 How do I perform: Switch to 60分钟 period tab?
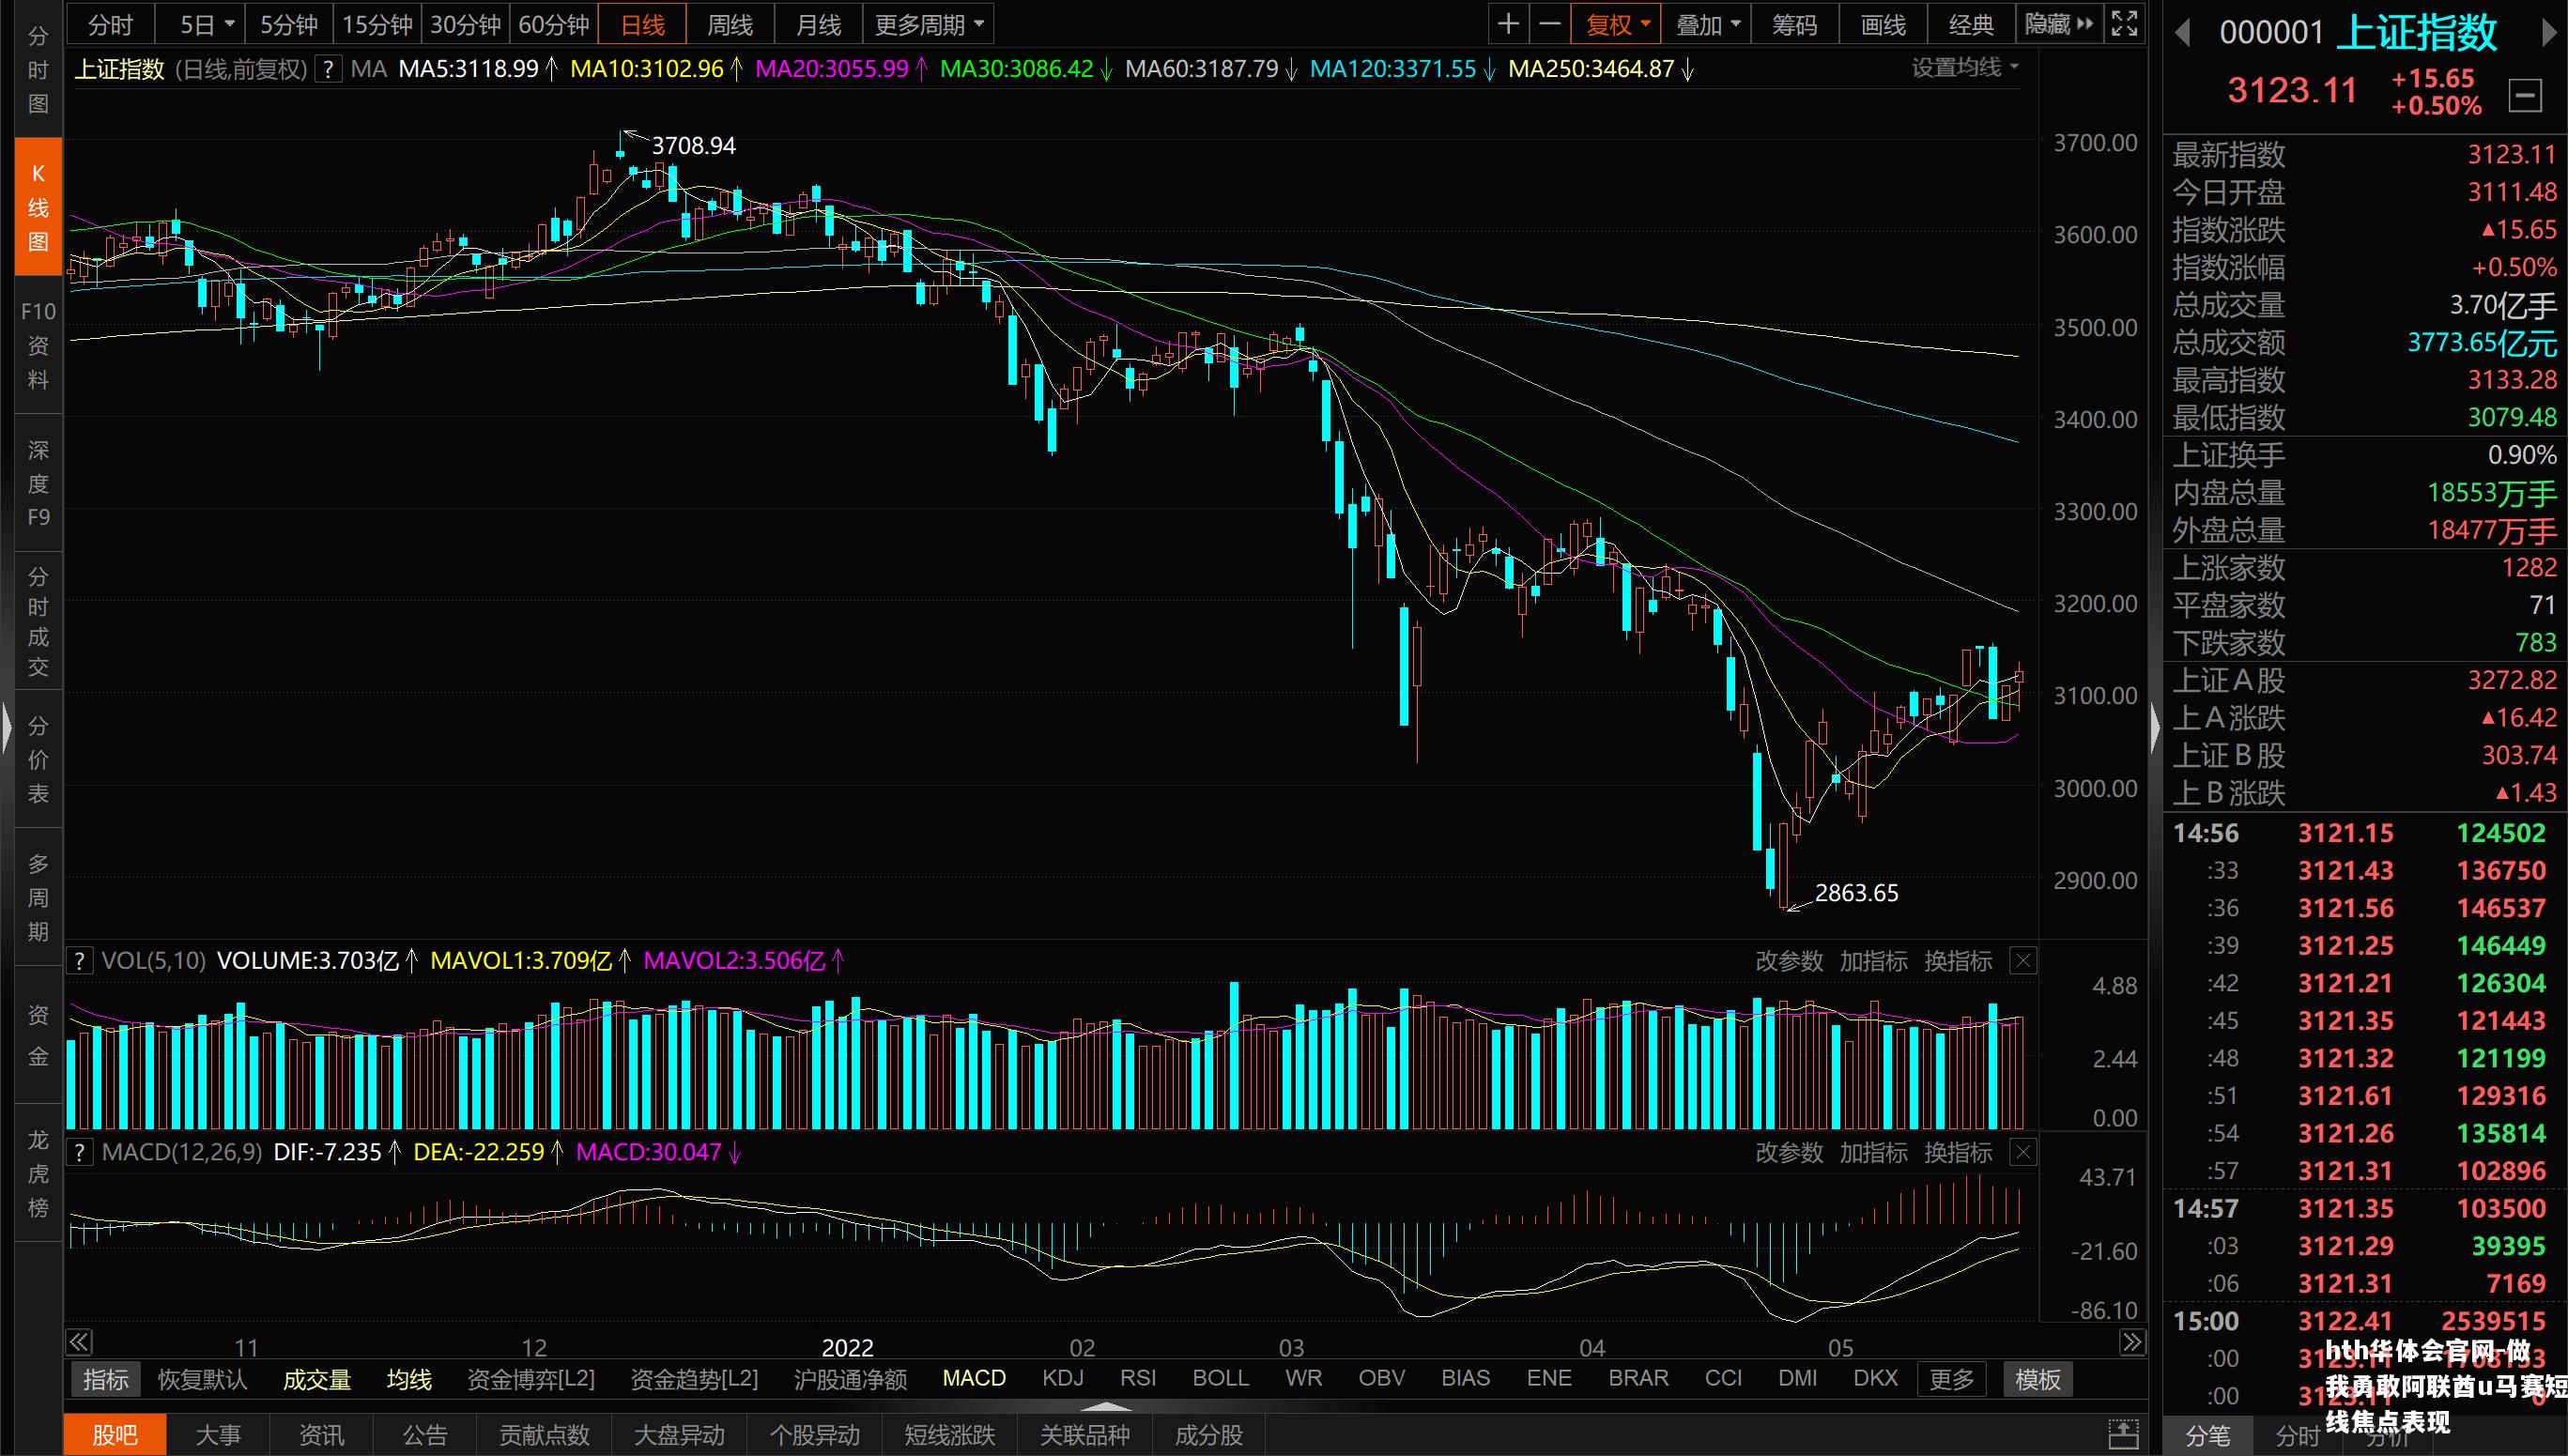click(x=553, y=24)
